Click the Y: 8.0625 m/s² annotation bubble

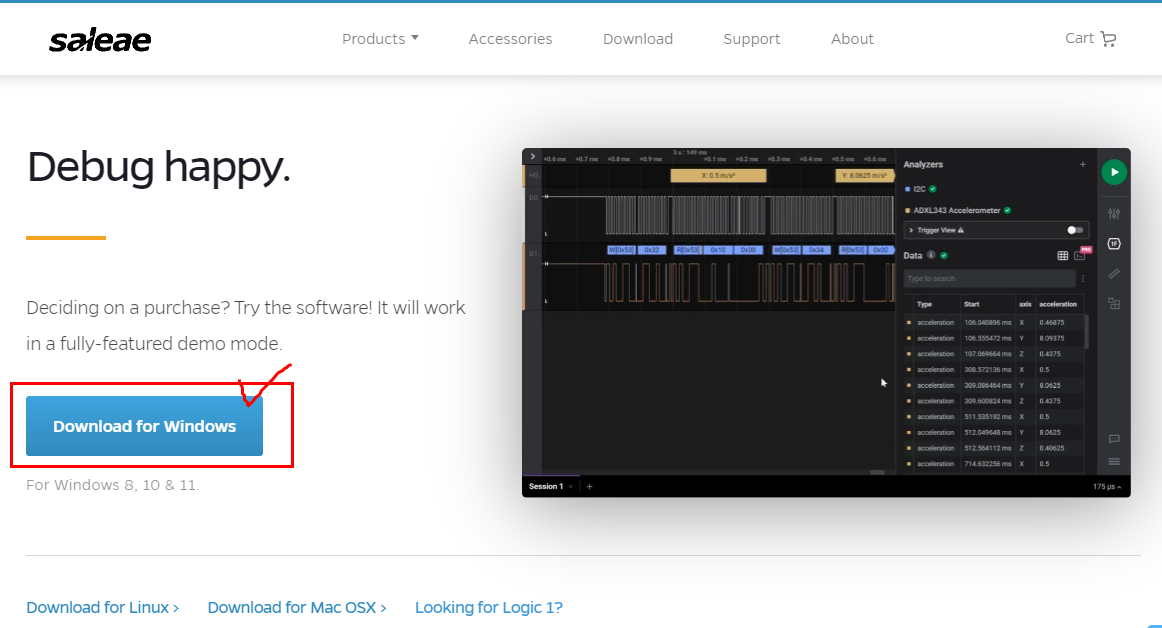pyautogui.click(x=865, y=176)
